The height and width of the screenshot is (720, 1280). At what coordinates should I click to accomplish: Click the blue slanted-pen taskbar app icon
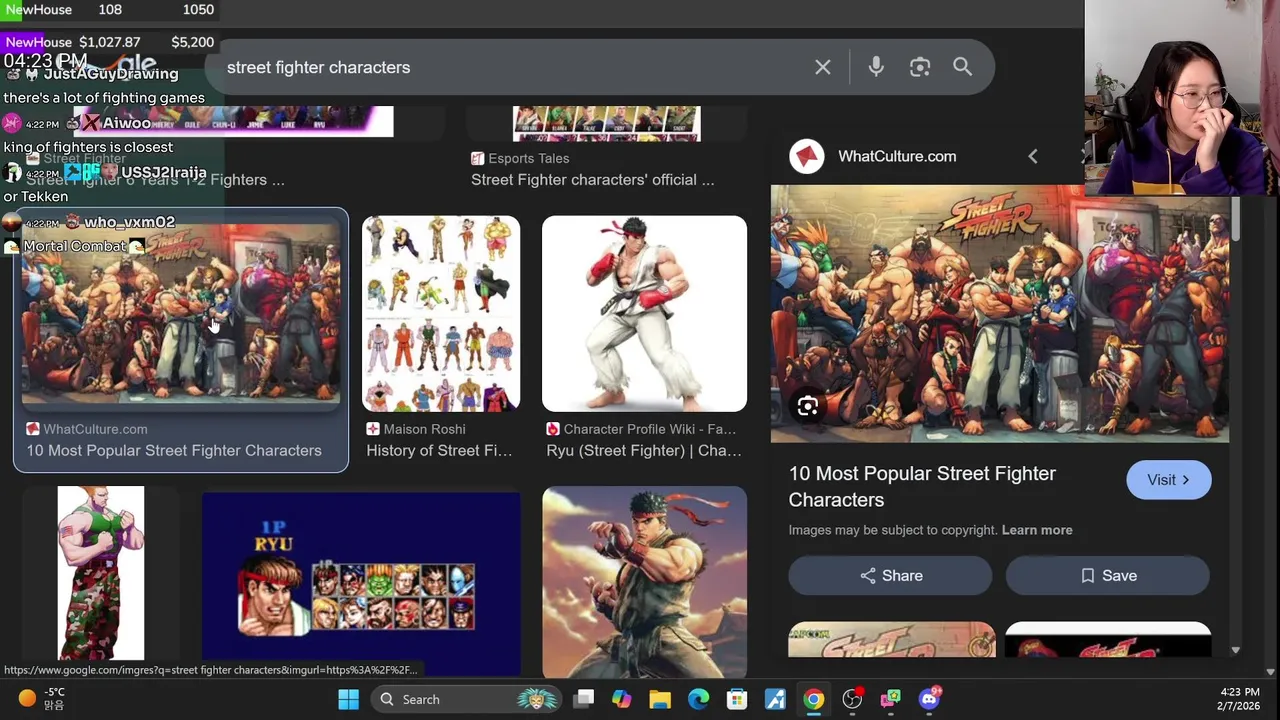775,699
